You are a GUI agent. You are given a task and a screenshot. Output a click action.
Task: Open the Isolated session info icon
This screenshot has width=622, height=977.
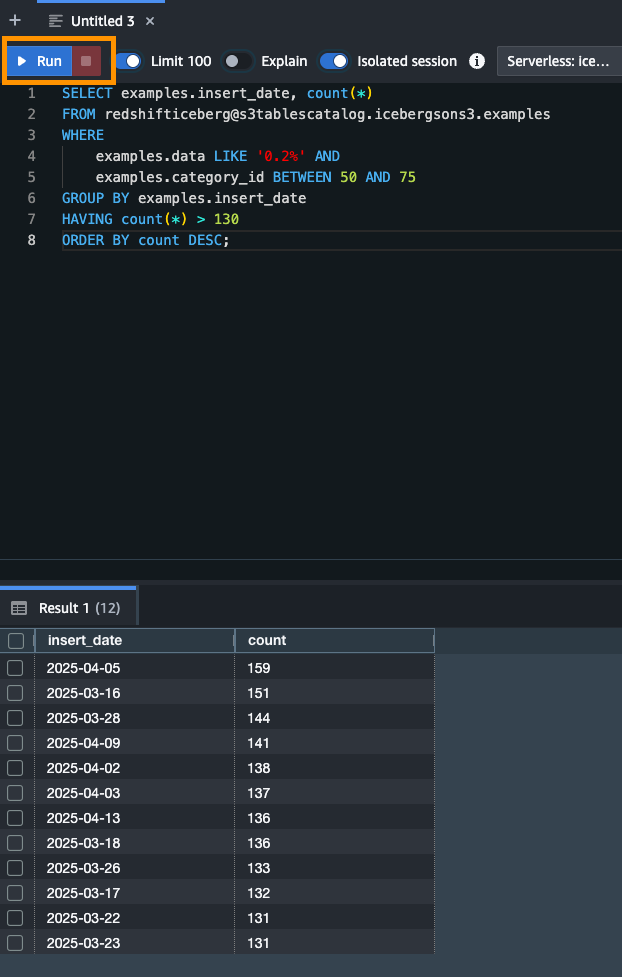(x=477, y=61)
